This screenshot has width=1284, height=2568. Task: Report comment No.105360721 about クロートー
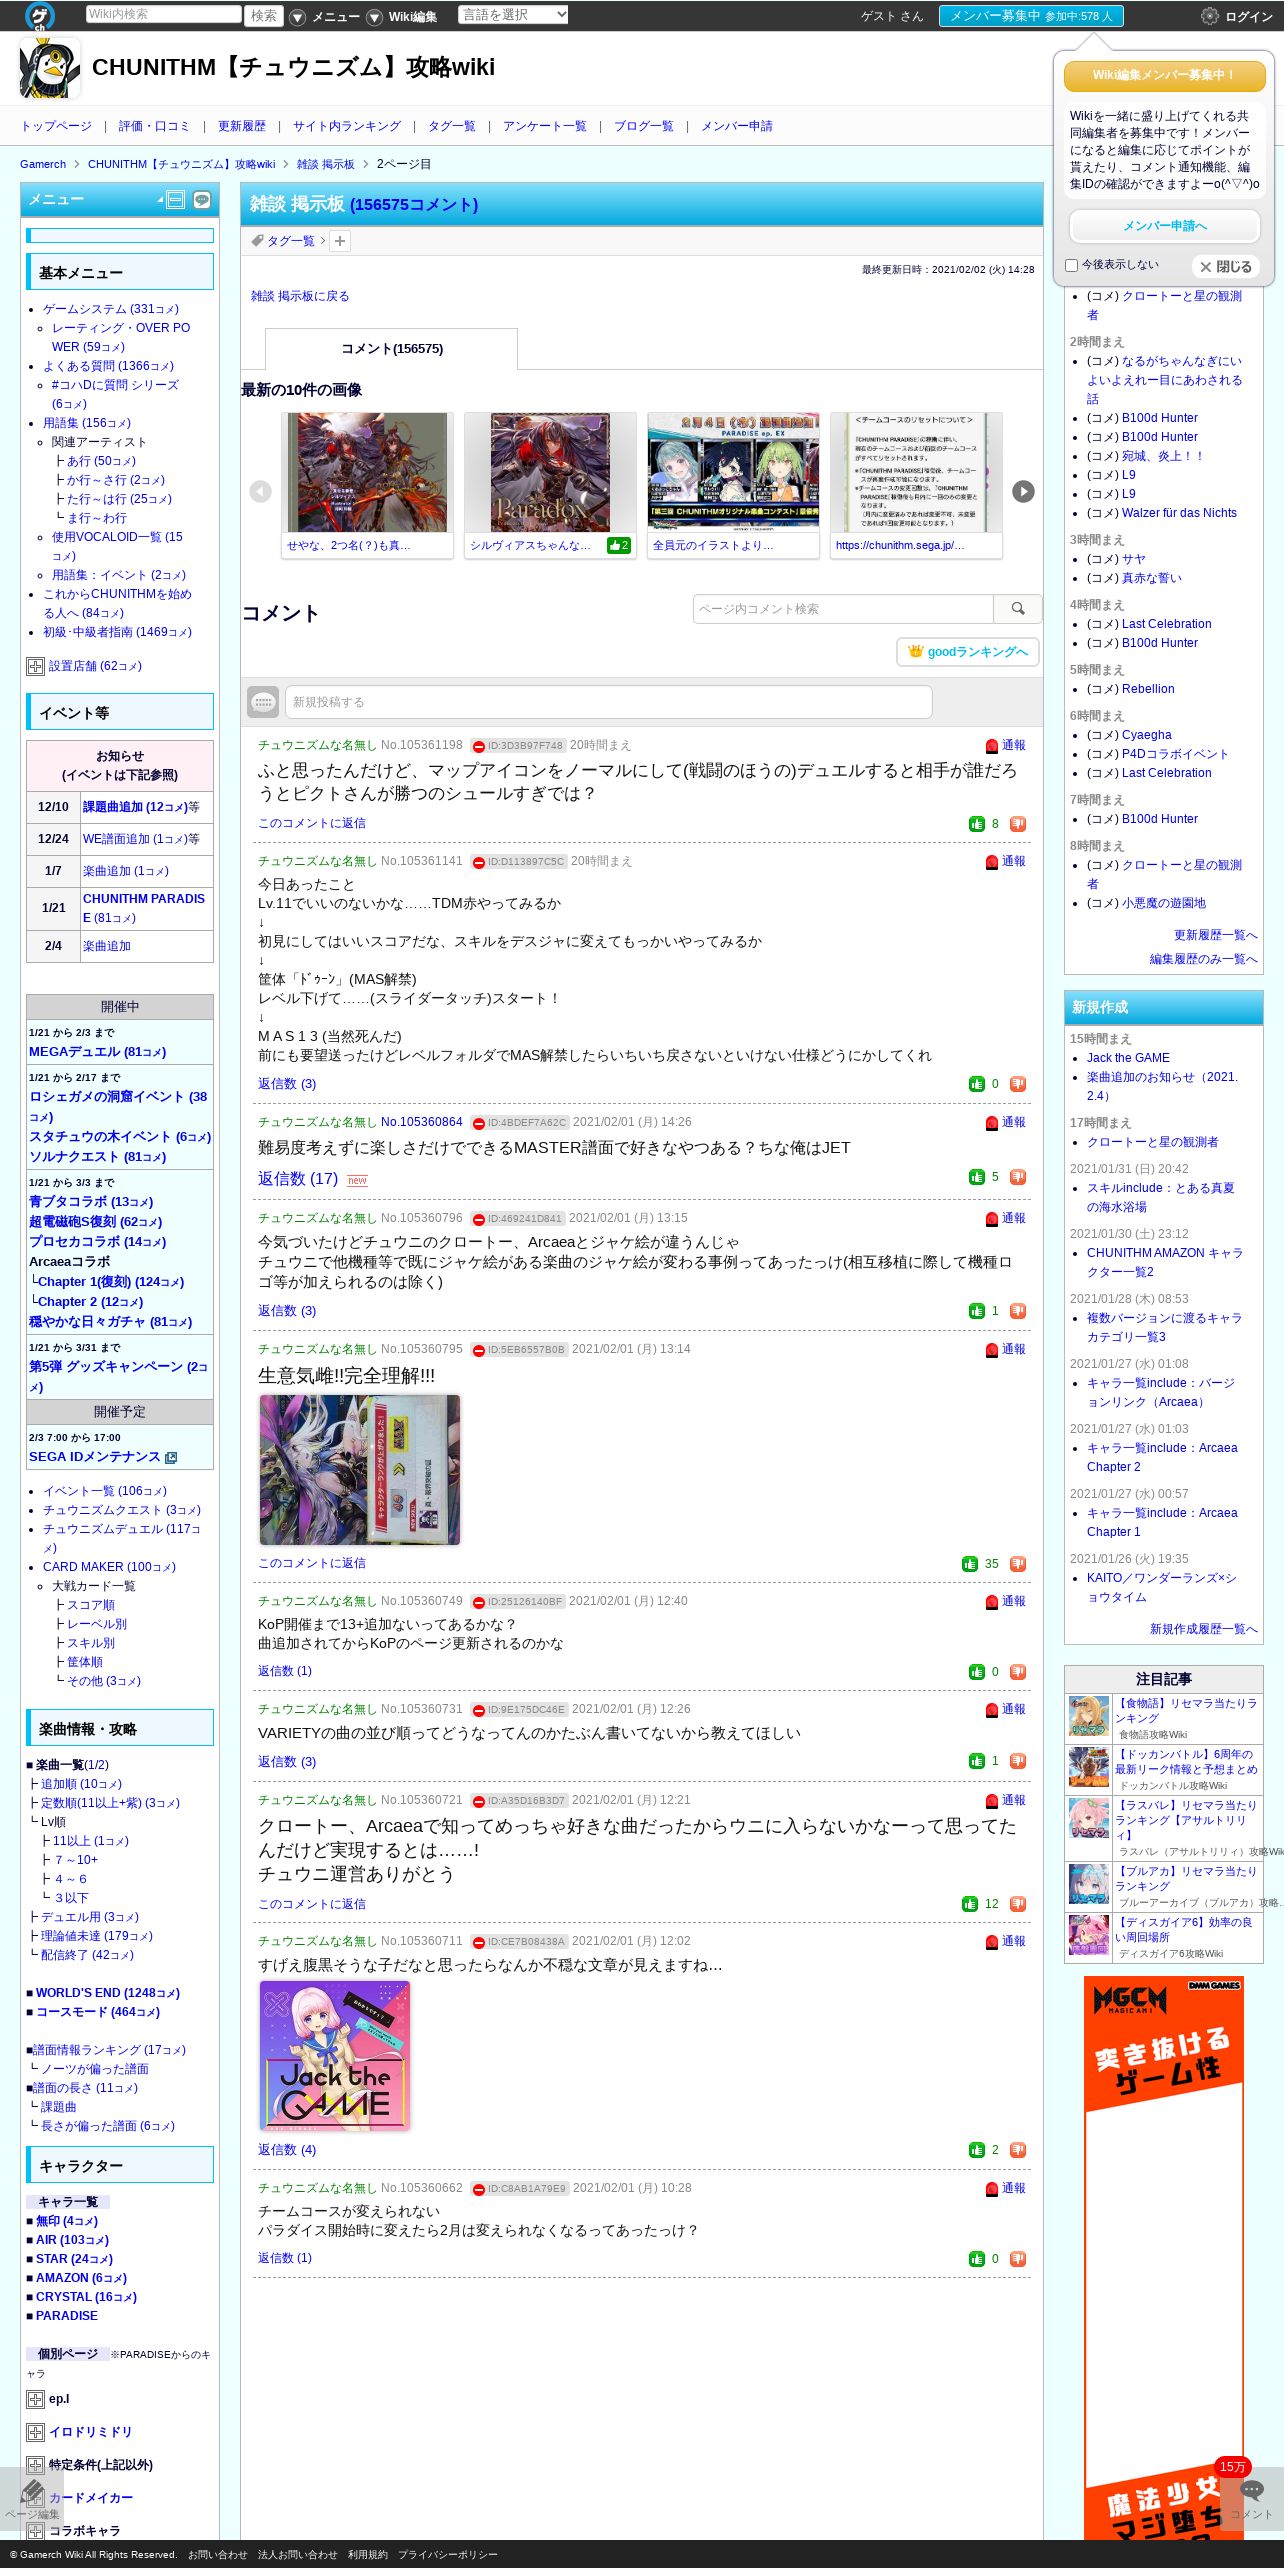[992, 1801]
